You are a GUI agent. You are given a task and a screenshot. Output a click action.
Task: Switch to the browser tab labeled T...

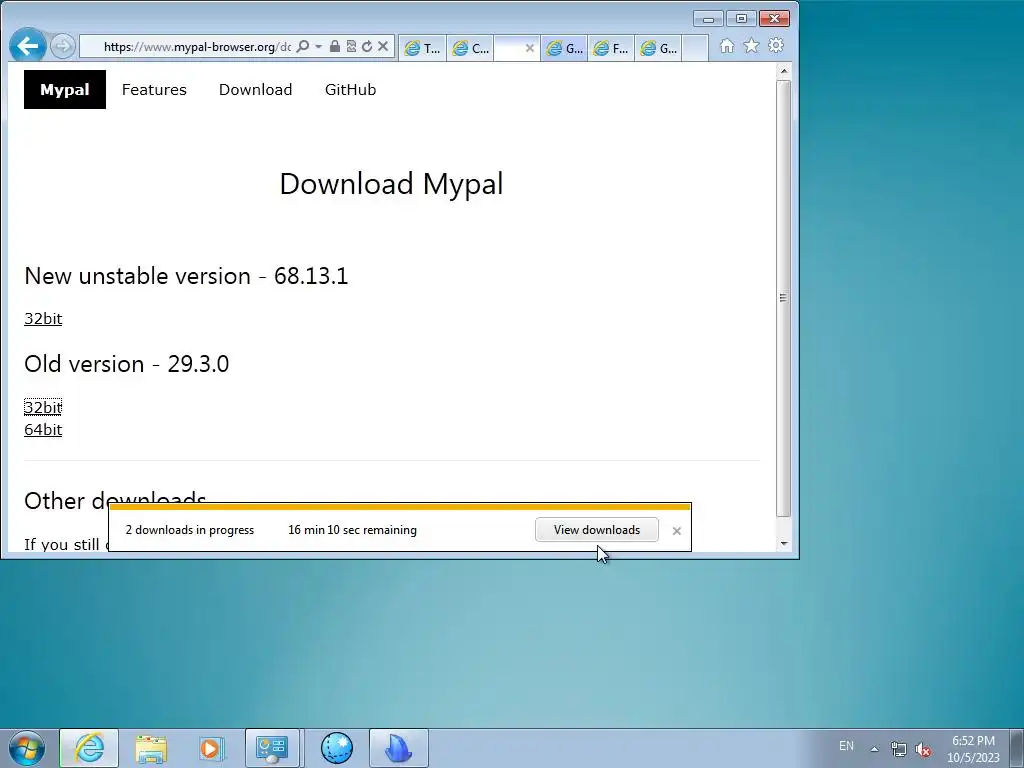(x=423, y=48)
